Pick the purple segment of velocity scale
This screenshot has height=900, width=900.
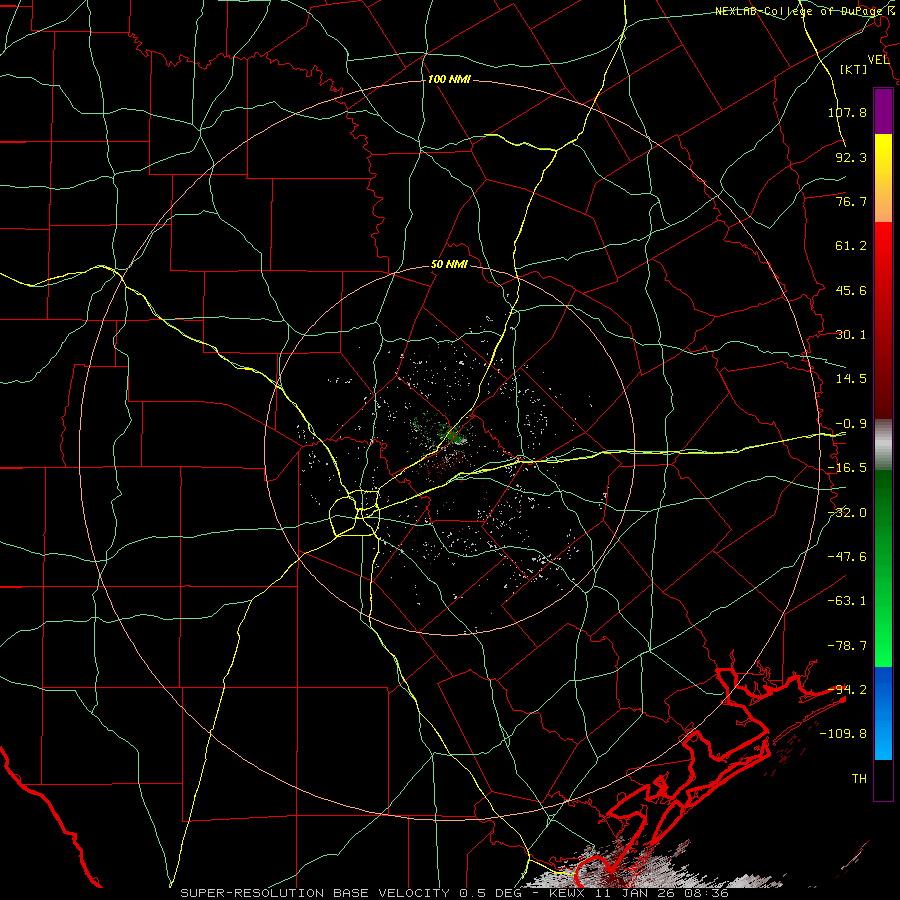click(x=883, y=112)
